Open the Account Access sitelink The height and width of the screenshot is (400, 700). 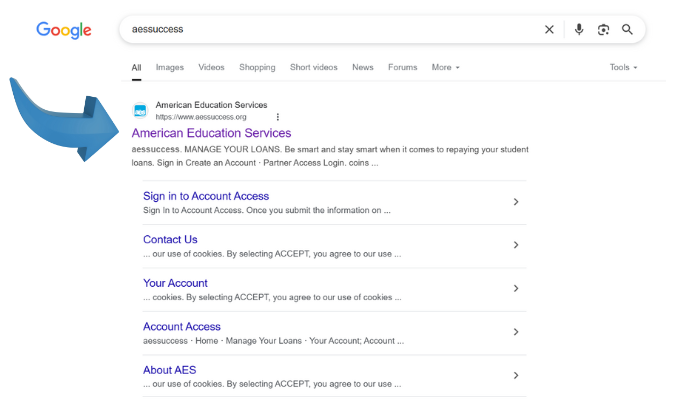182,326
